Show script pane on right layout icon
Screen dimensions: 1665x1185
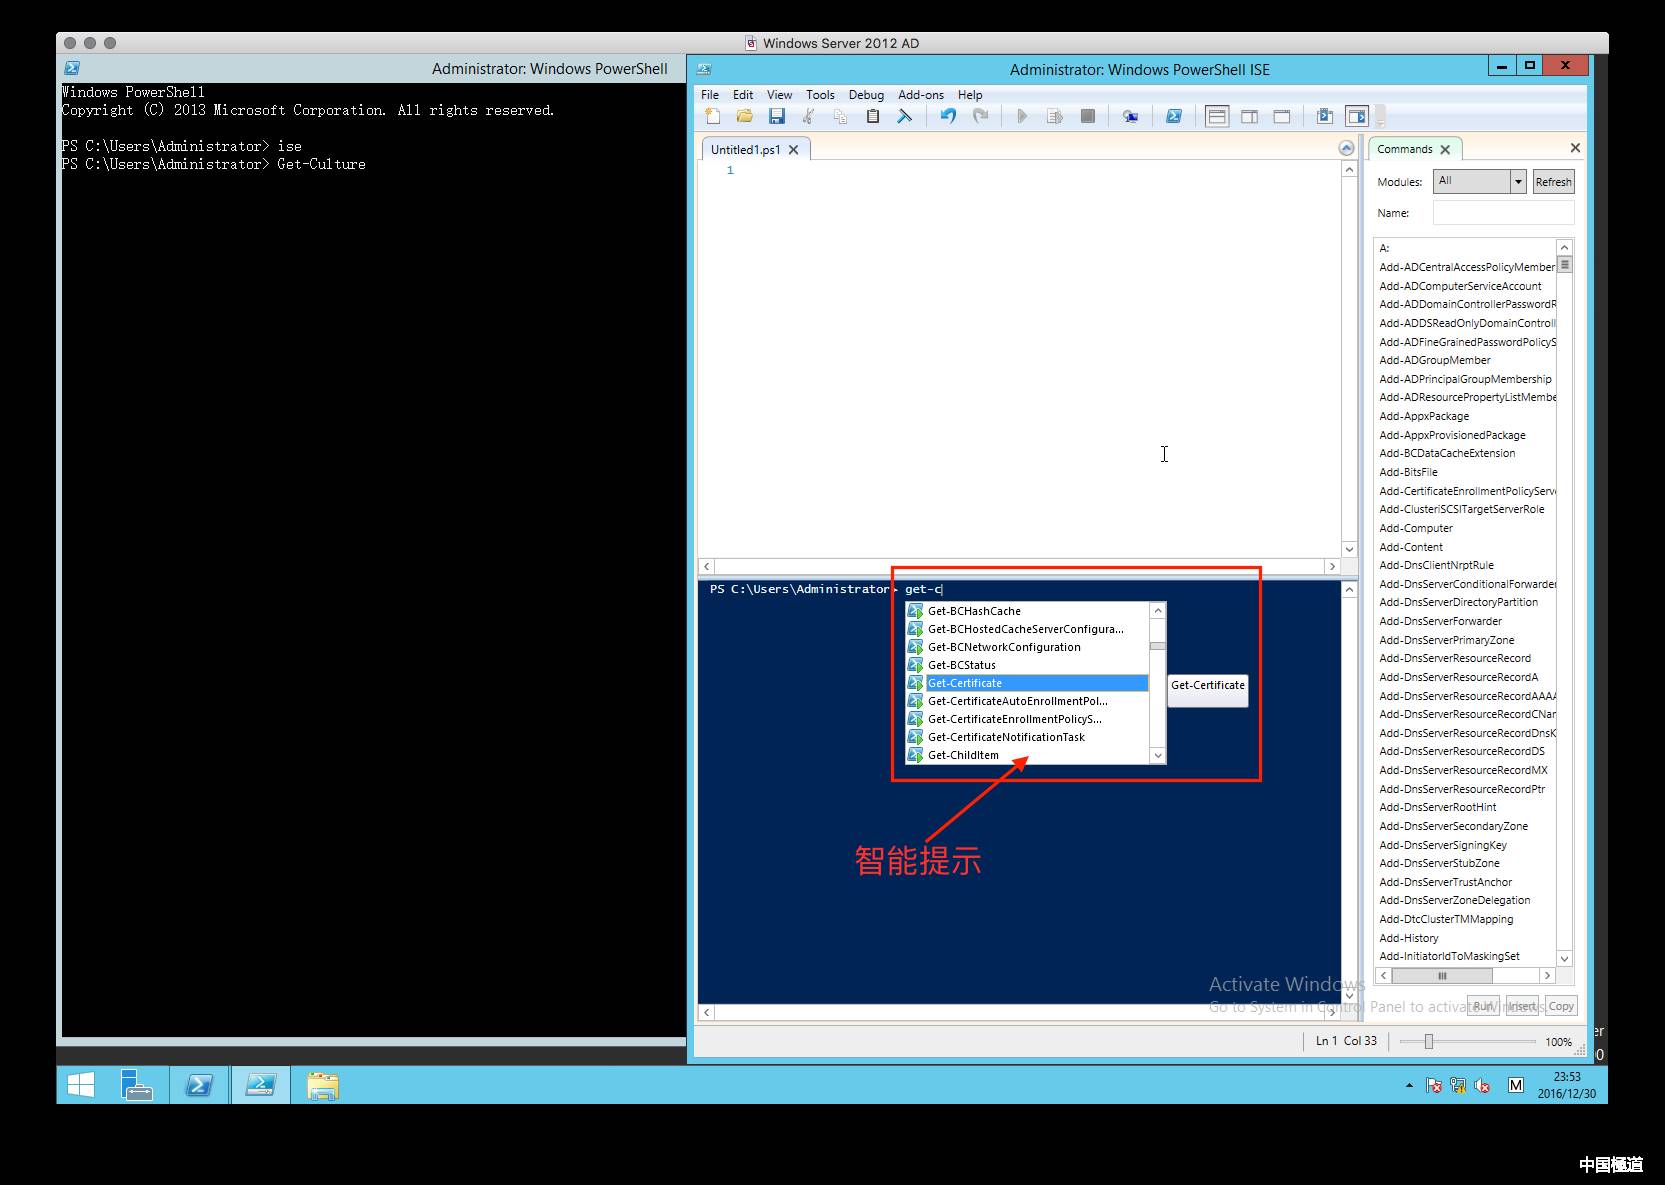pyautogui.click(x=1249, y=116)
